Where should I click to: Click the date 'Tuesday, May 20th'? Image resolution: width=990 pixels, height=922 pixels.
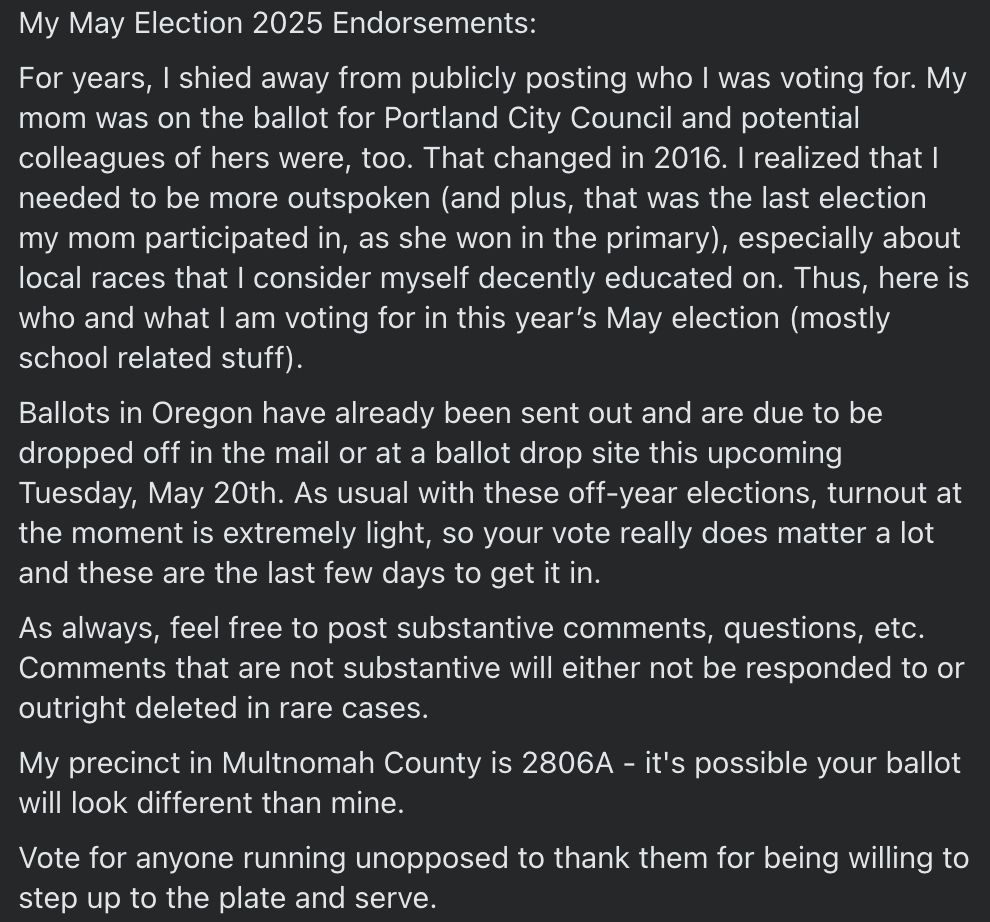coord(151,493)
